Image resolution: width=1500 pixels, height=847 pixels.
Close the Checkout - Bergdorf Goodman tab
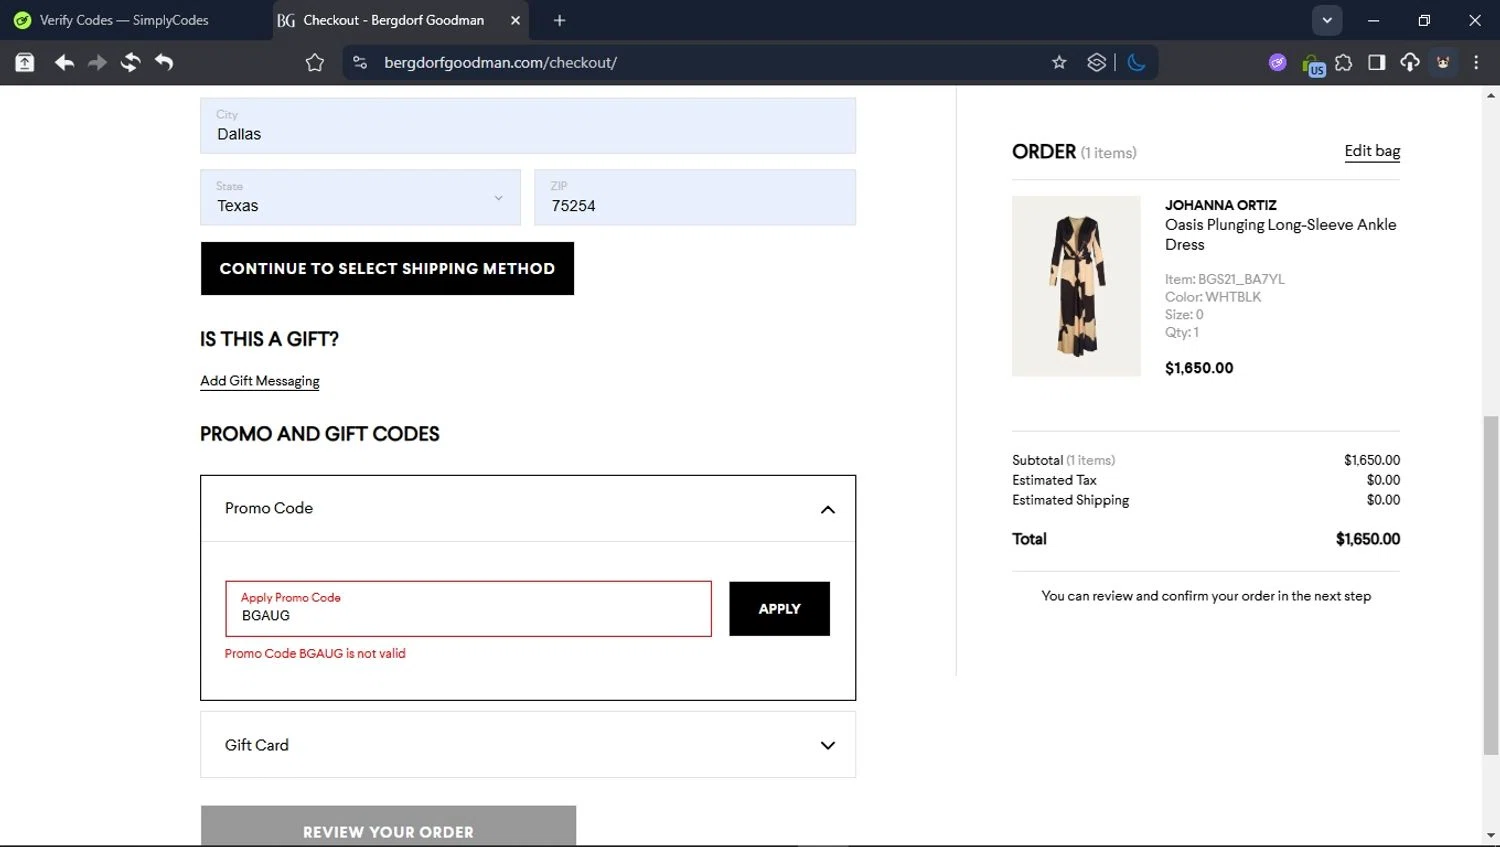click(x=515, y=20)
